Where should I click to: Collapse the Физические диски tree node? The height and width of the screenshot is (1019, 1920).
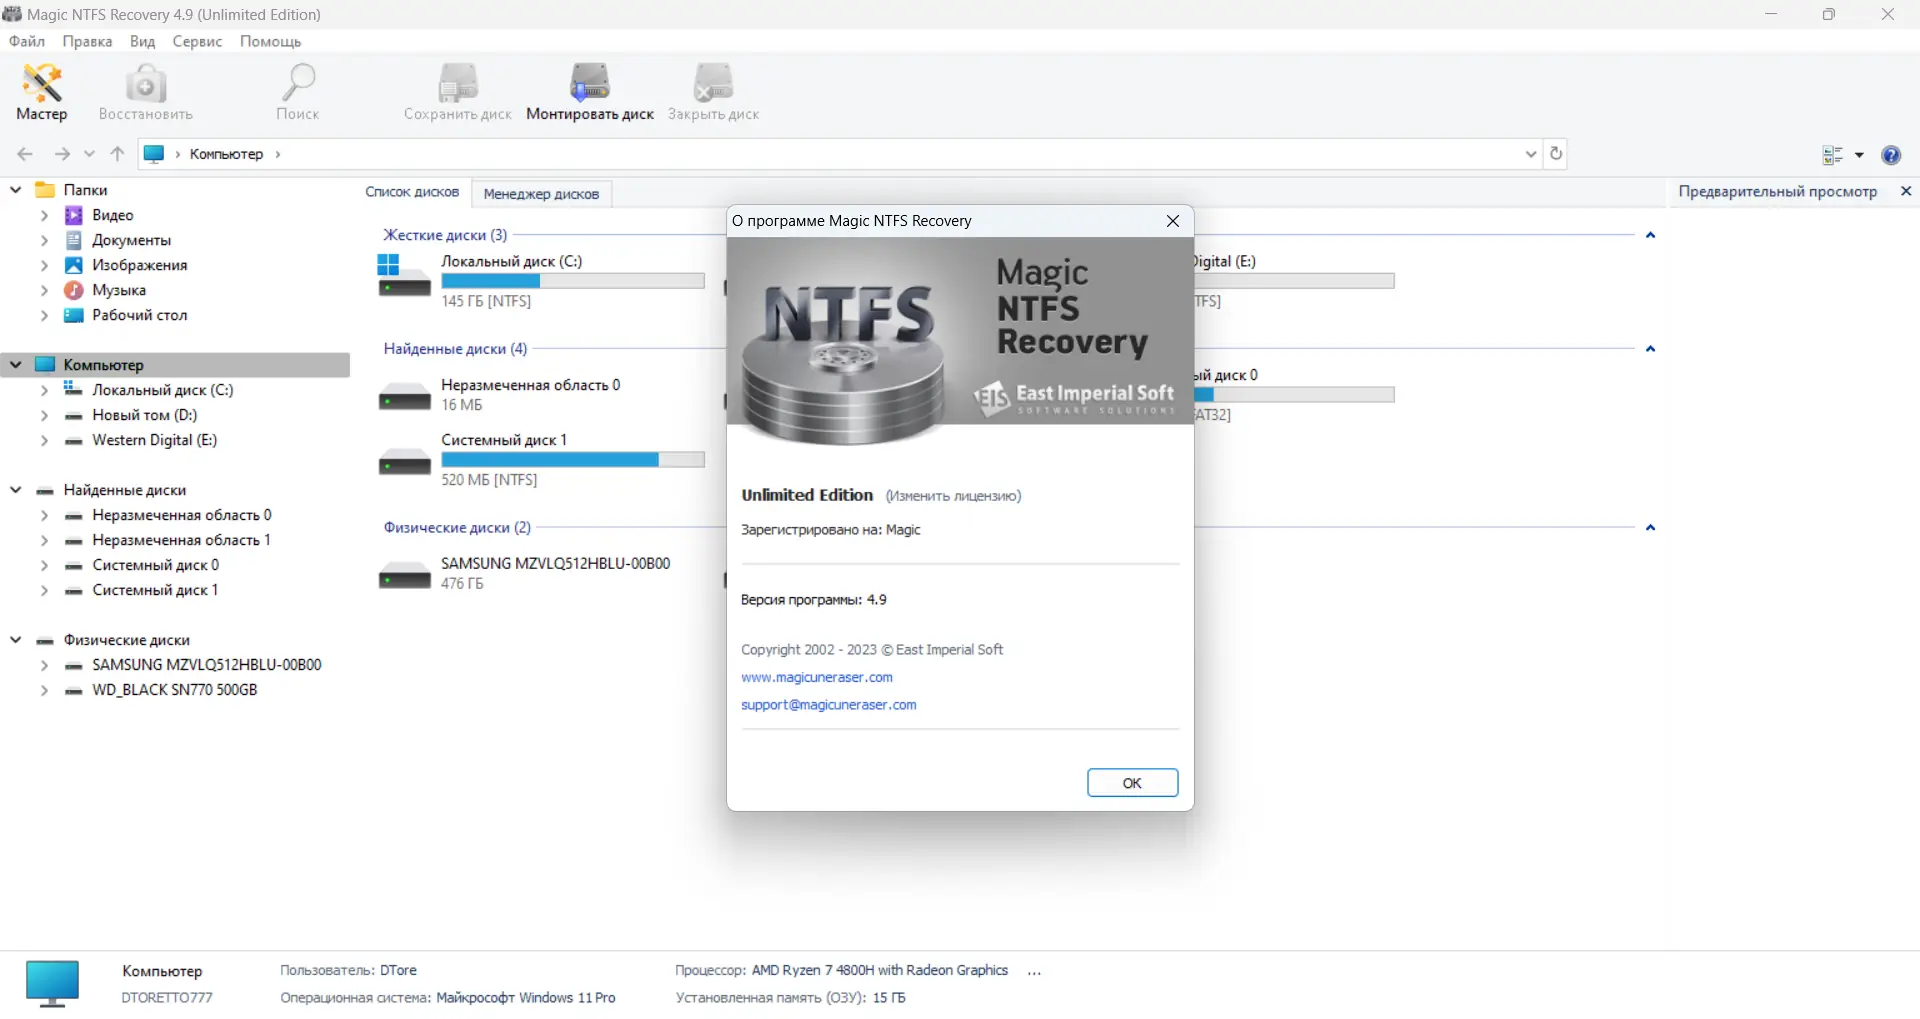pos(16,639)
